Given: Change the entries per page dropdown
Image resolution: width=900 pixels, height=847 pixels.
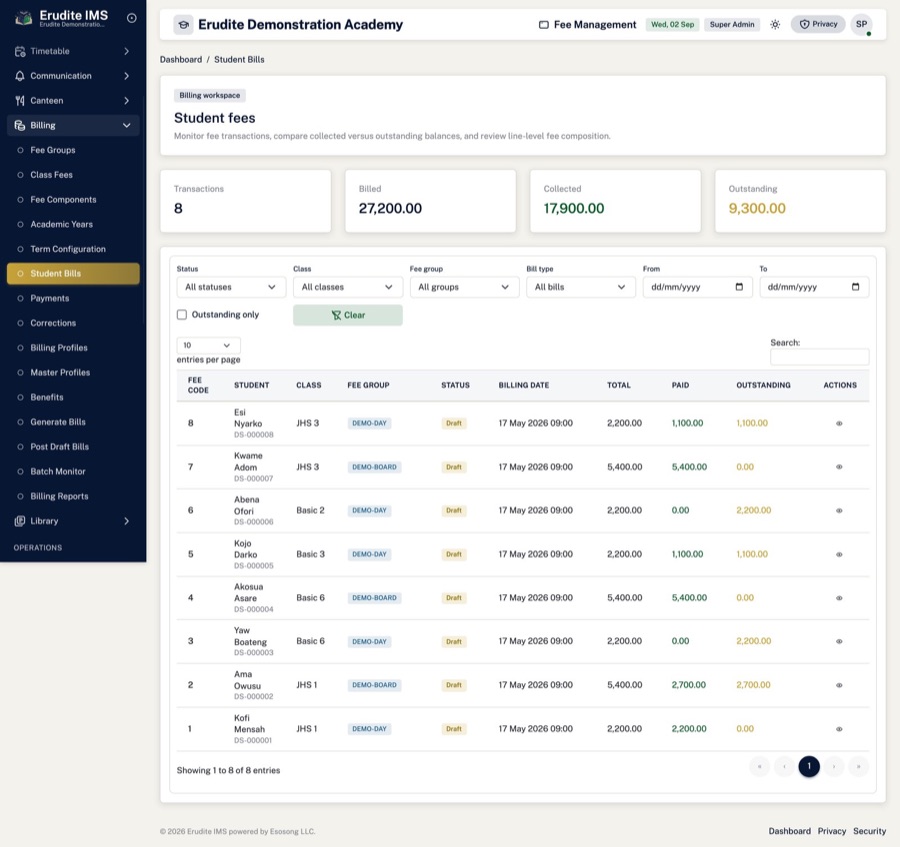Looking at the screenshot, I should (208, 345).
